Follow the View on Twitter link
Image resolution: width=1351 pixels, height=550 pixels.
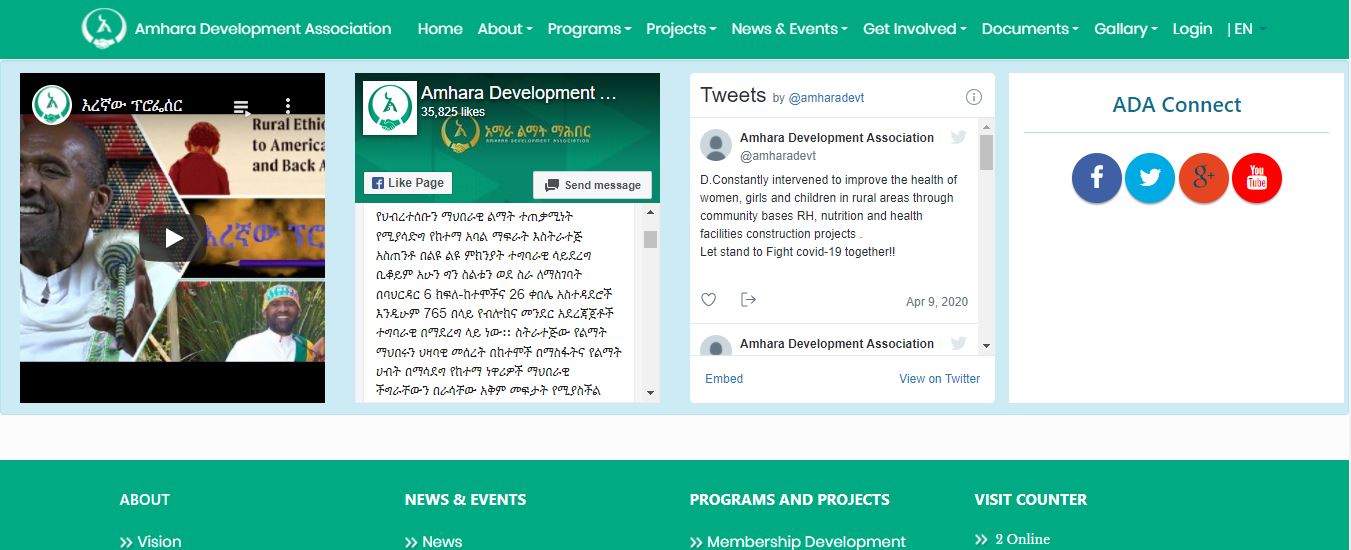tap(939, 379)
